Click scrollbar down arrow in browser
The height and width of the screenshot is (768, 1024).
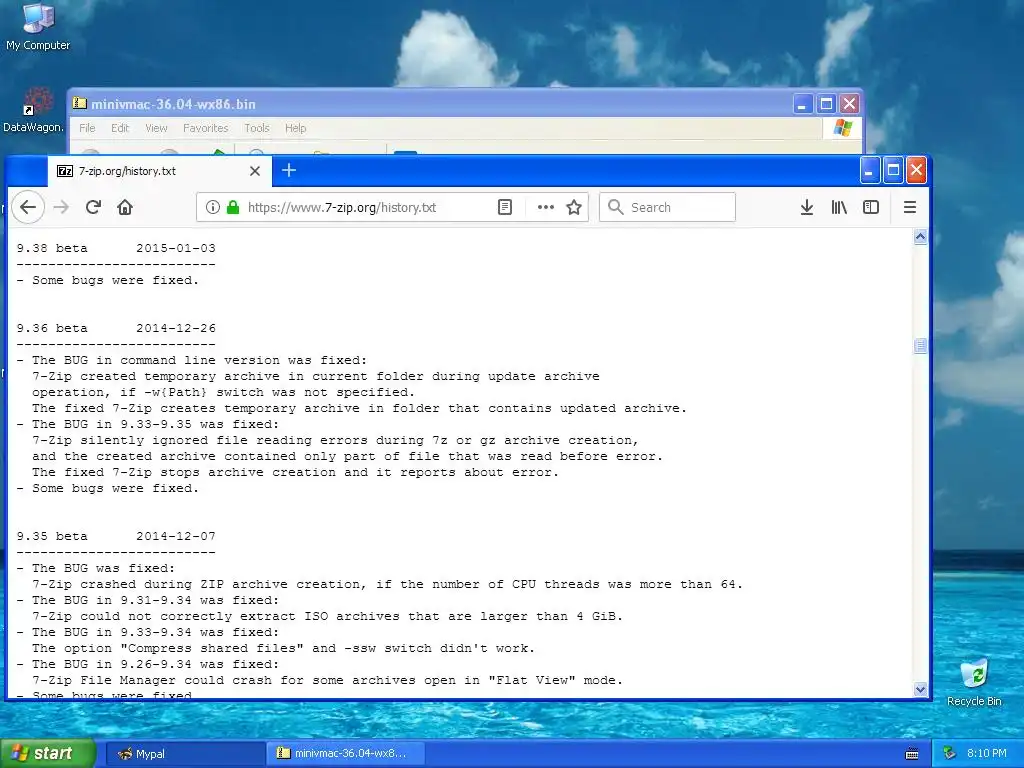click(920, 689)
